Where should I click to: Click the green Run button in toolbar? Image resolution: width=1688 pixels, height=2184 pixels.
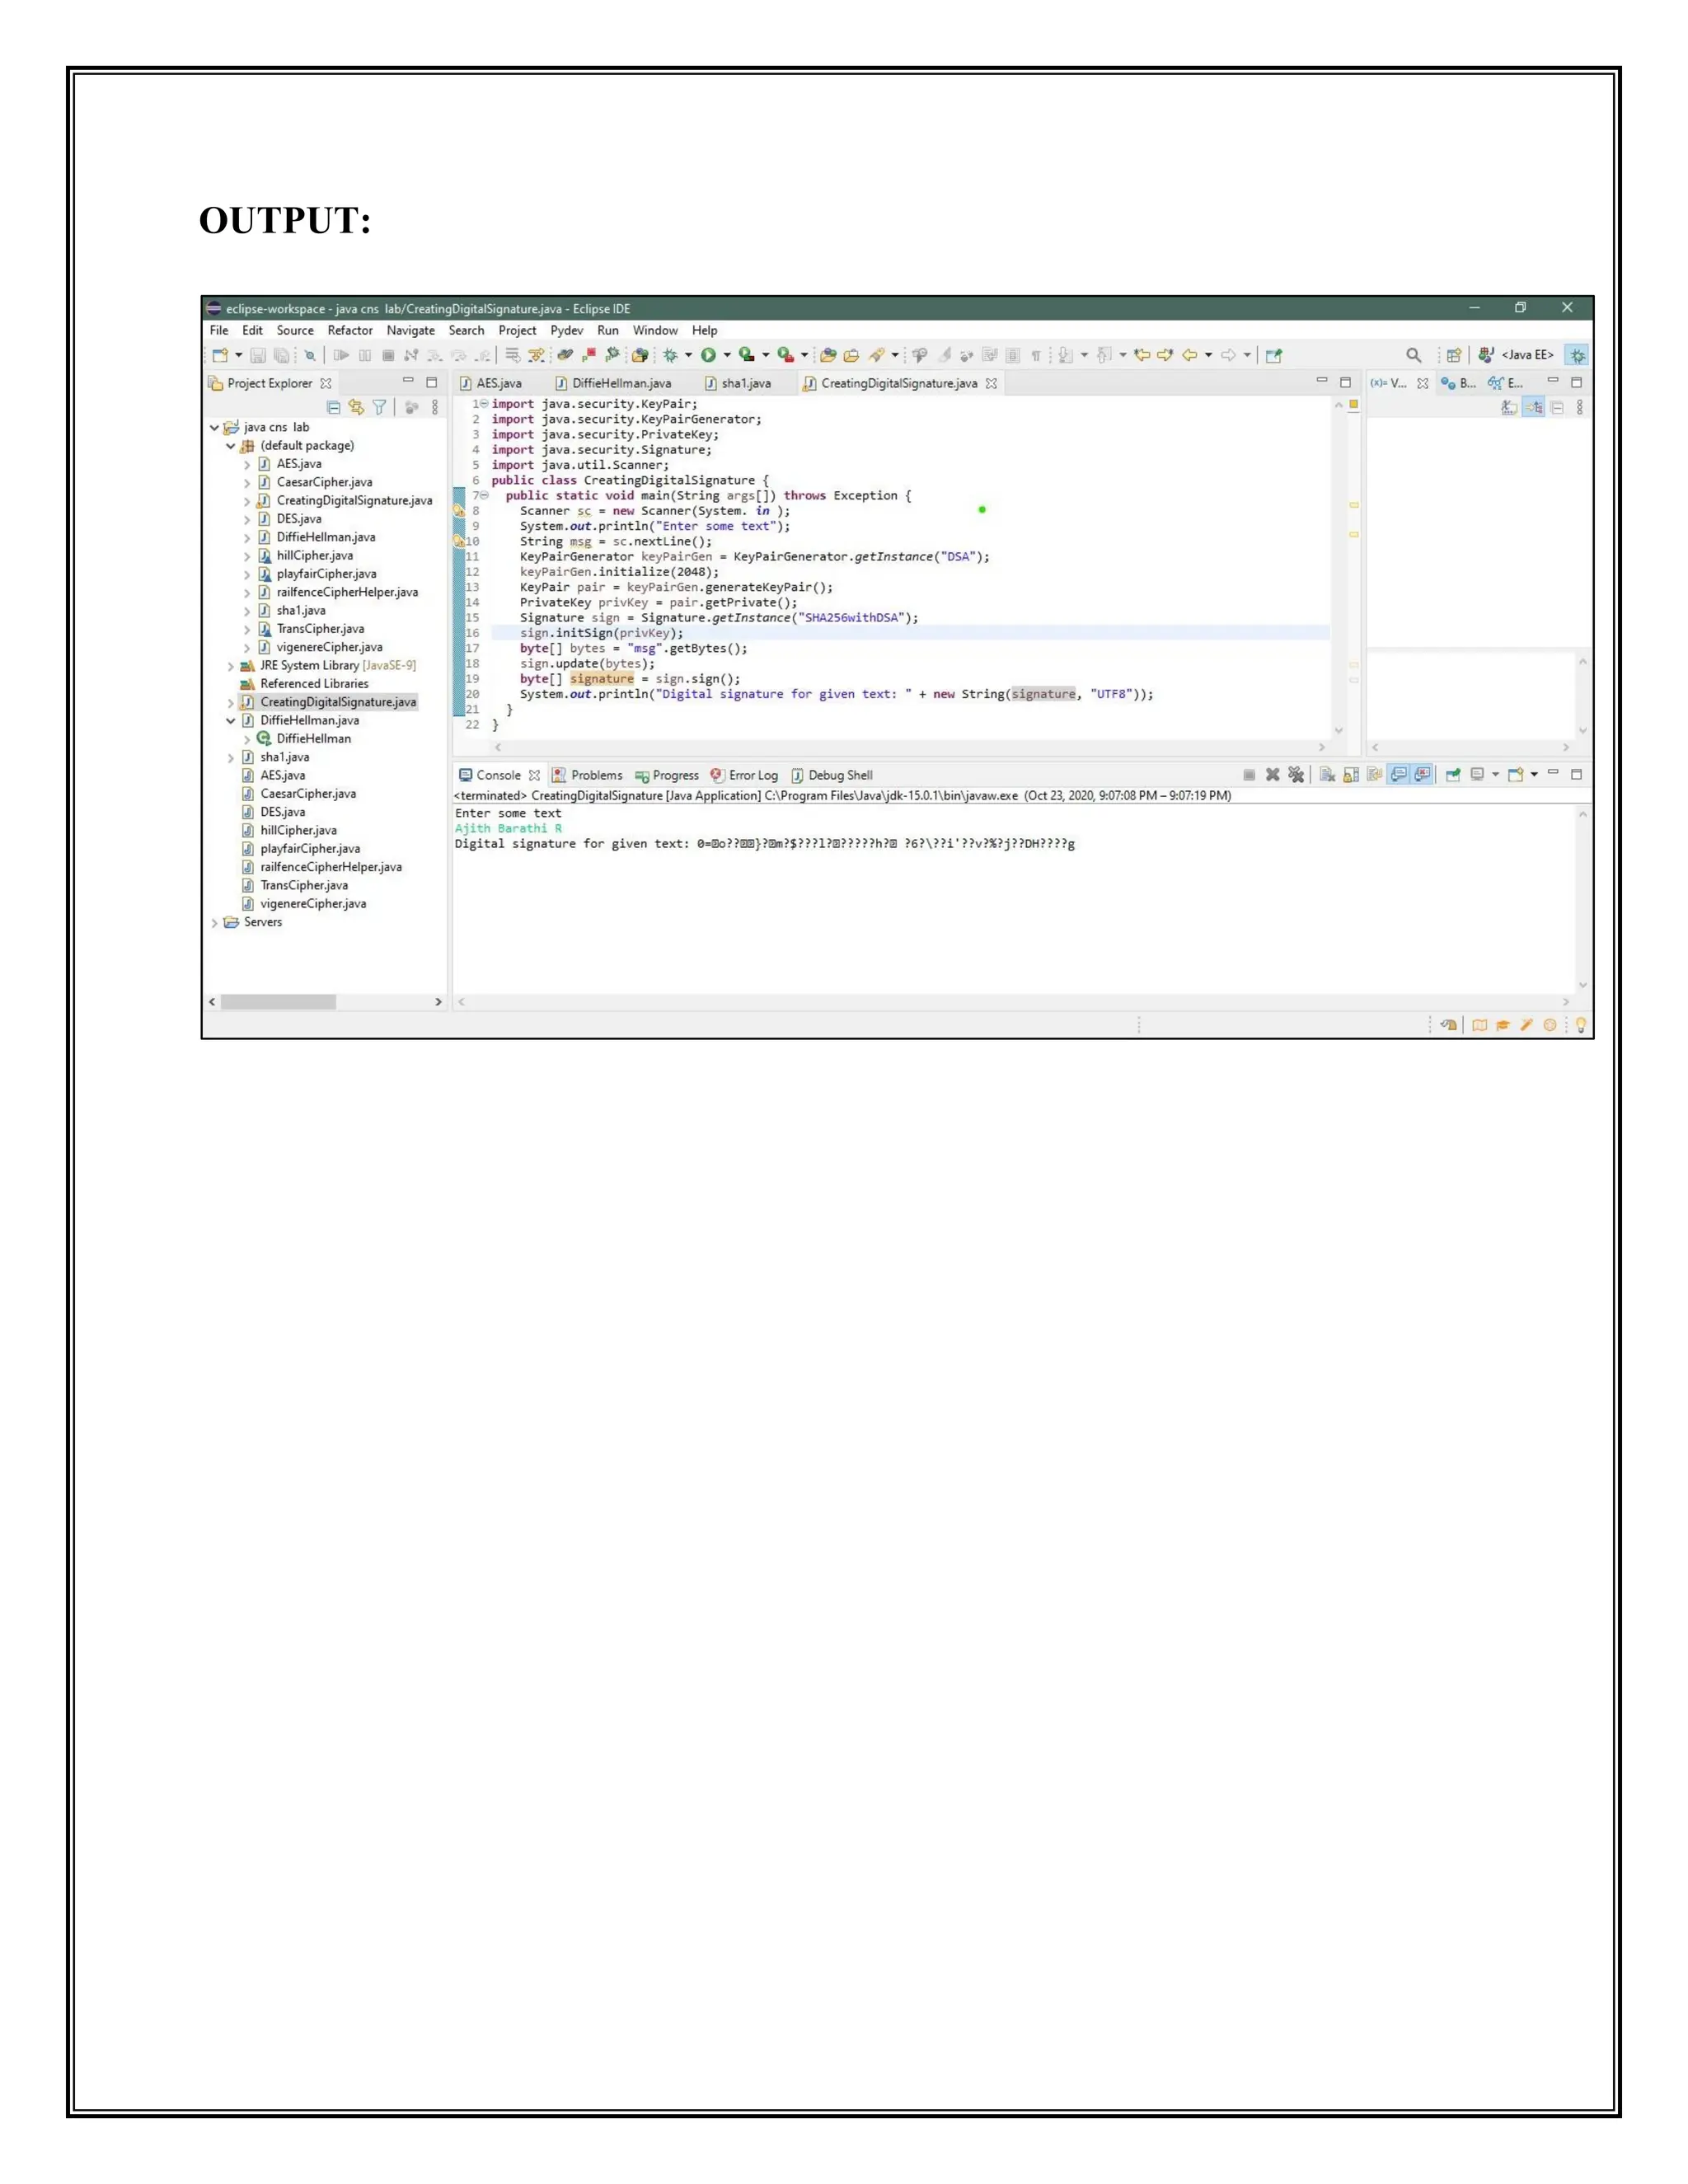tap(708, 355)
